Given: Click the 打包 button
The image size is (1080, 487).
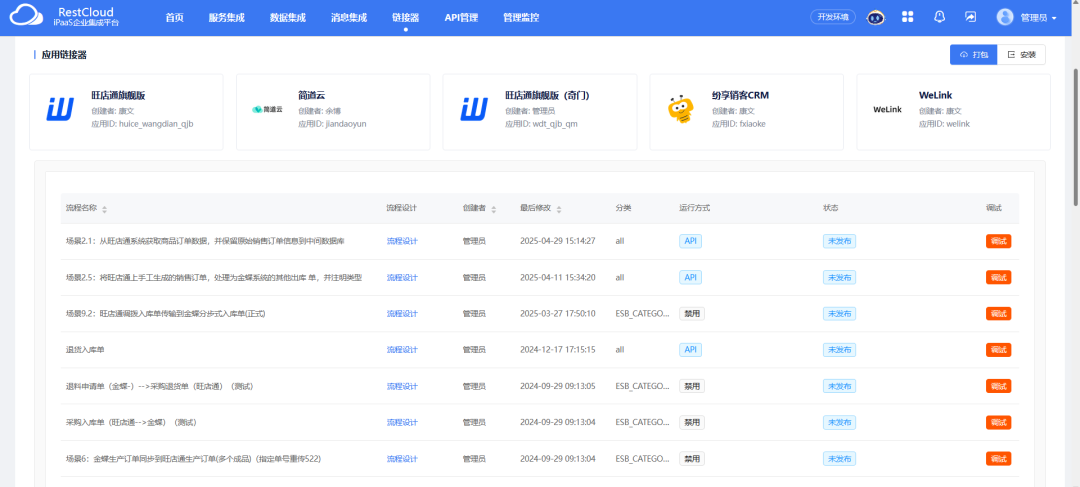Looking at the screenshot, I should pos(973,55).
